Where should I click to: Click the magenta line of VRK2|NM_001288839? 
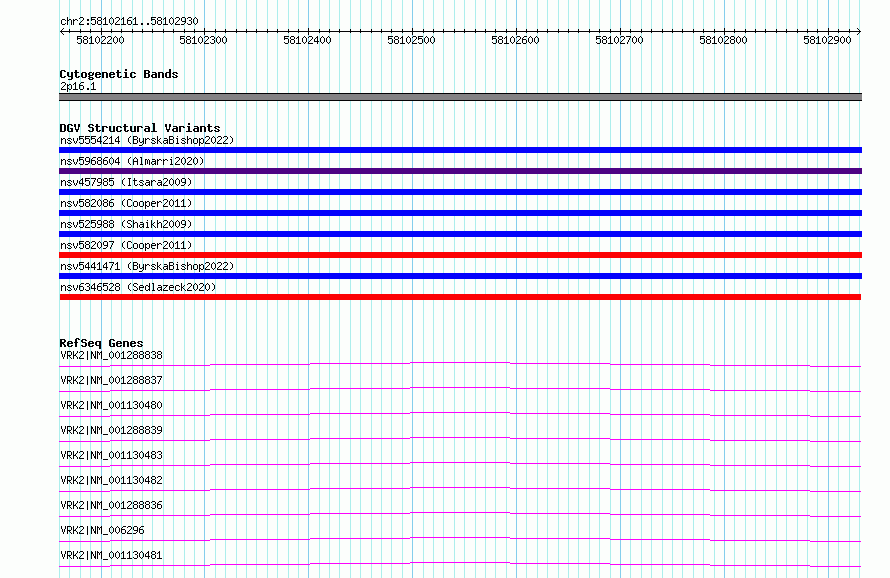click(460, 439)
